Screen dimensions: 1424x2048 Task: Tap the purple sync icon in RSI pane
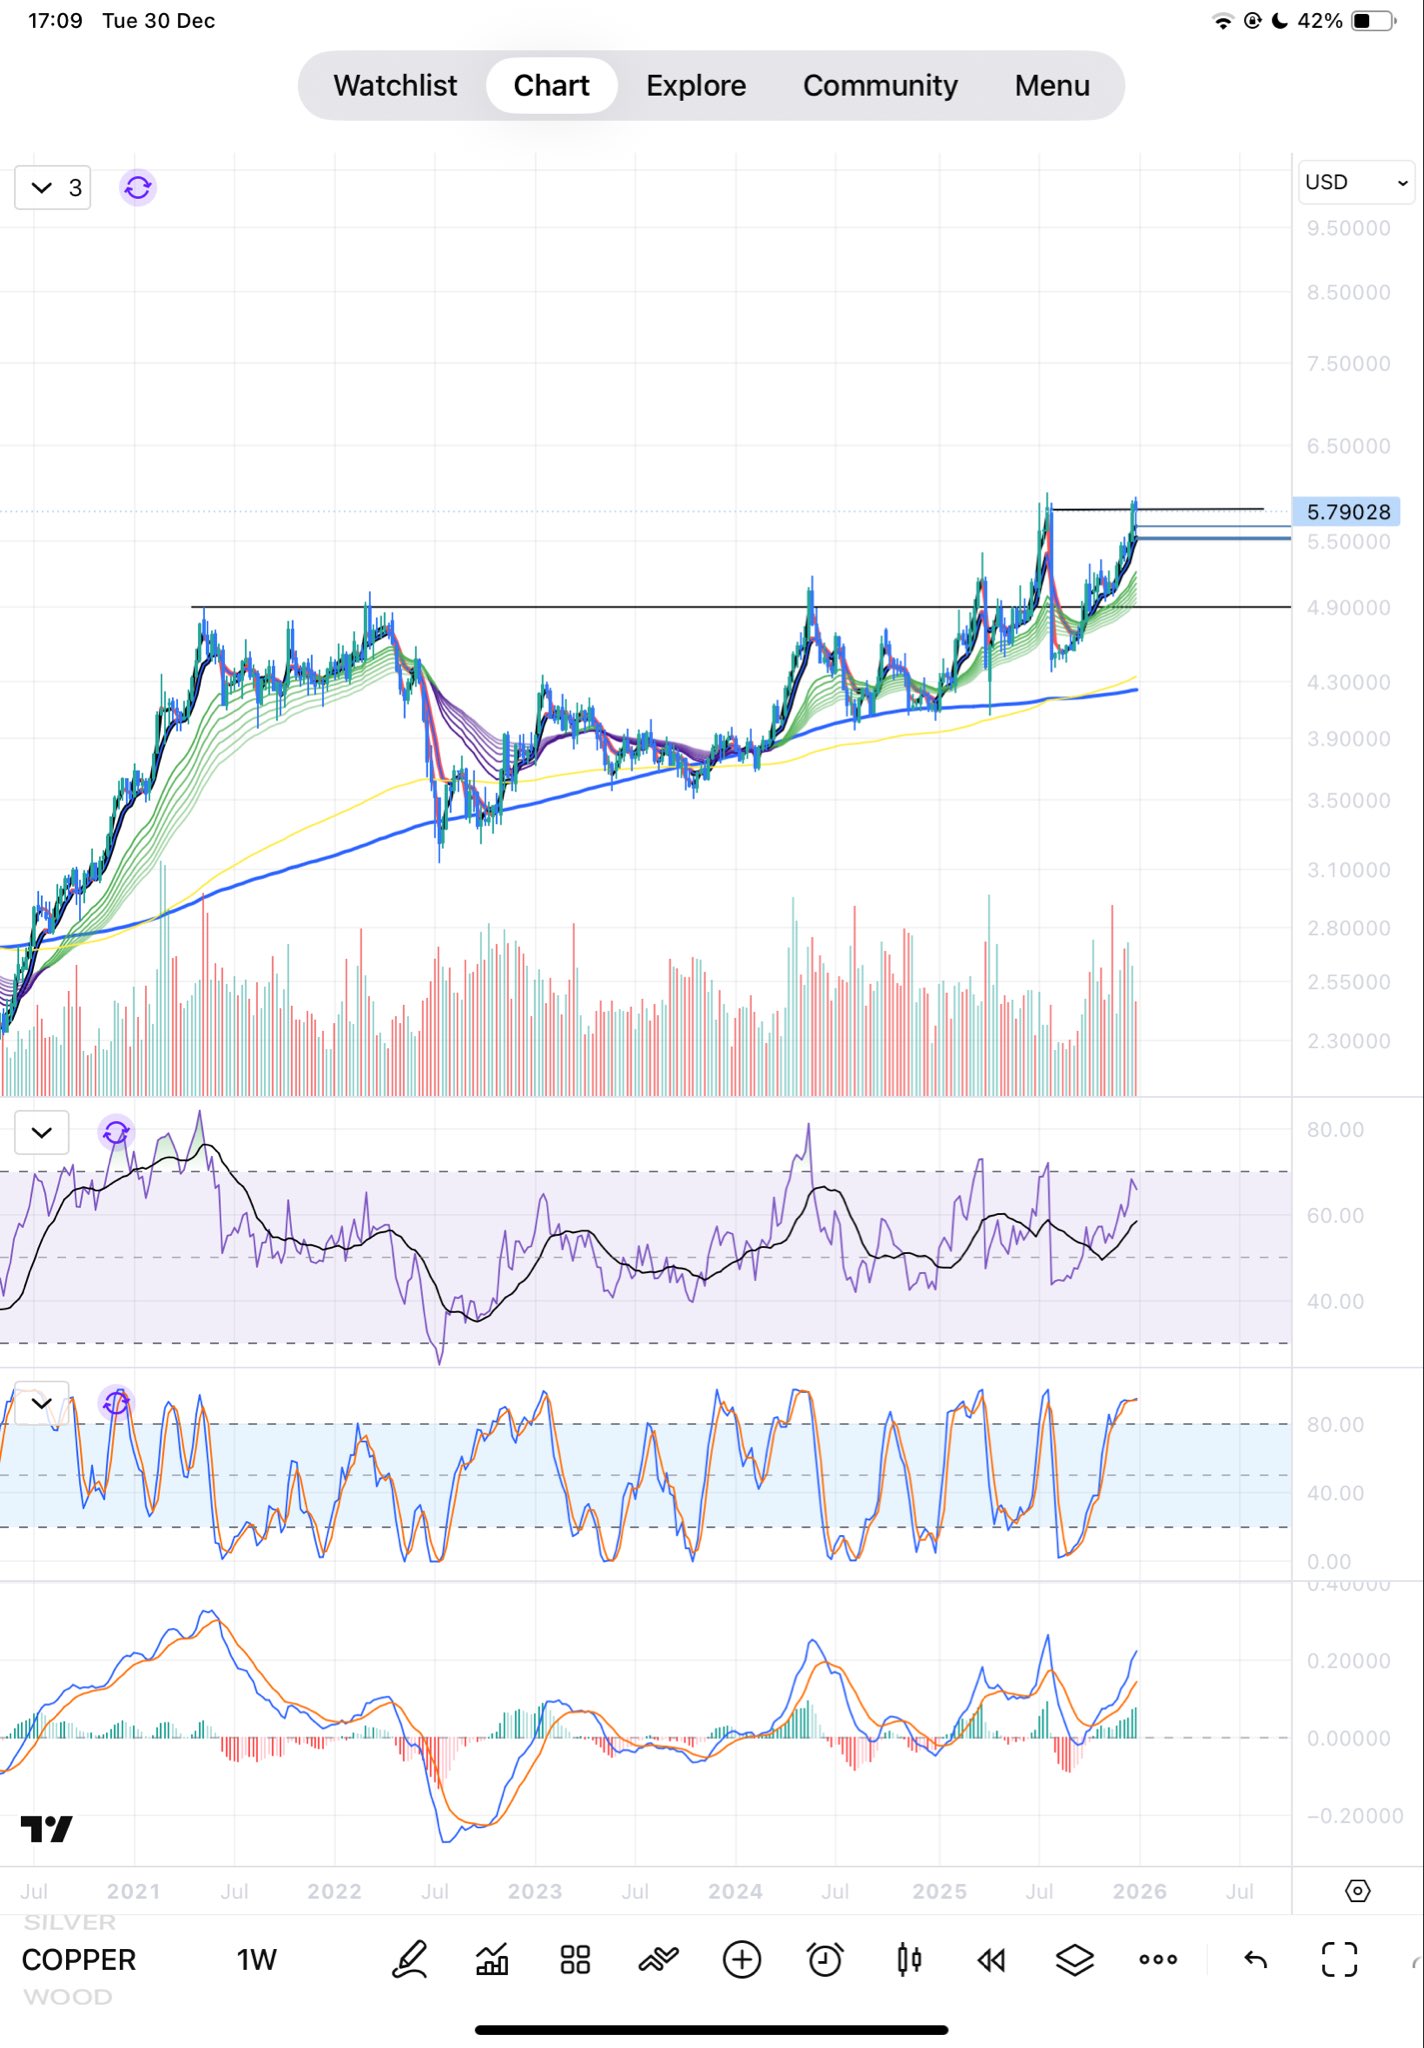[x=116, y=1132]
